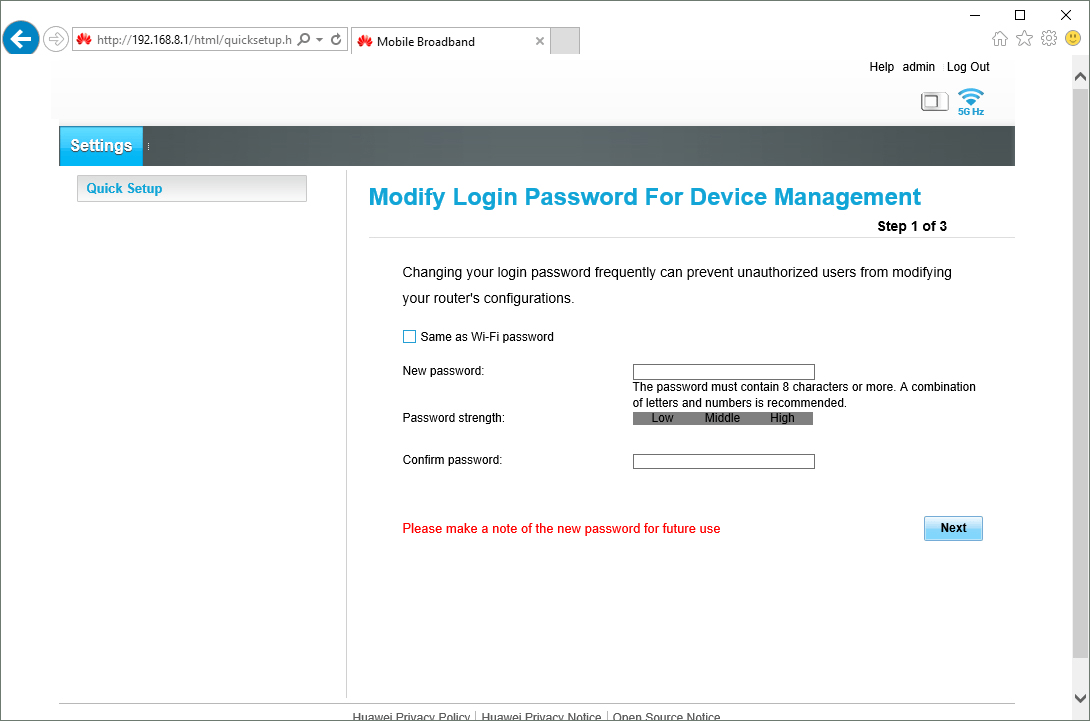Enable Same as Wi-Fi password checkbox
1090x721 pixels.
point(409,337)
